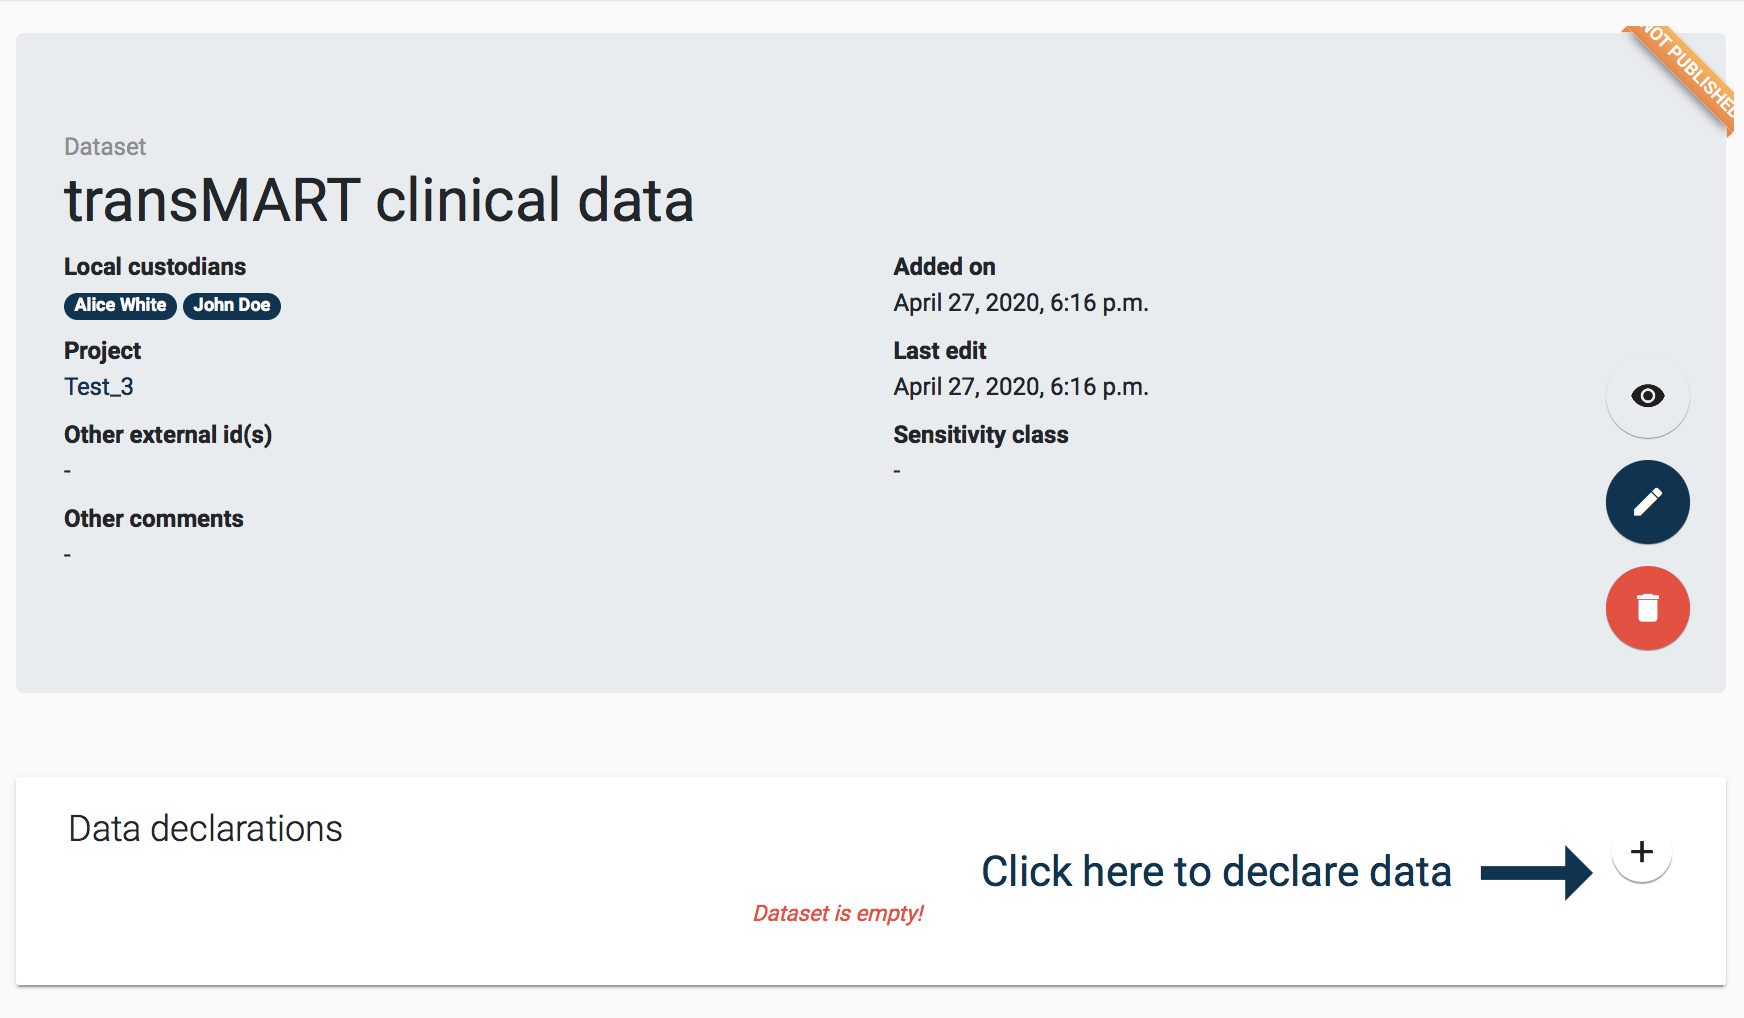Open the Test_3 project link
The width and height of the screenshot is (1744, 1018).
[x=99, y=387]
